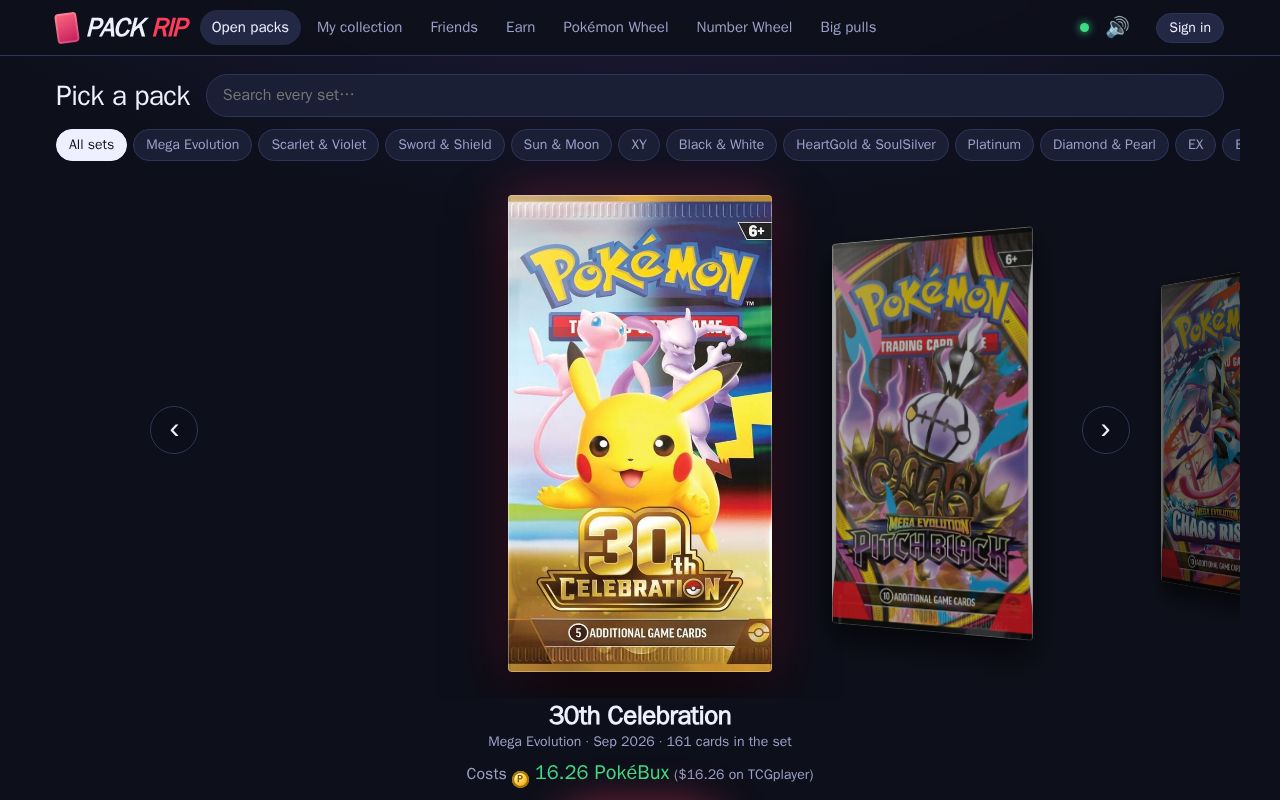Viewport: 1280px width, 800px height.
Task: Select the 30th Celebration booster pack
Action: click(640, 433)
